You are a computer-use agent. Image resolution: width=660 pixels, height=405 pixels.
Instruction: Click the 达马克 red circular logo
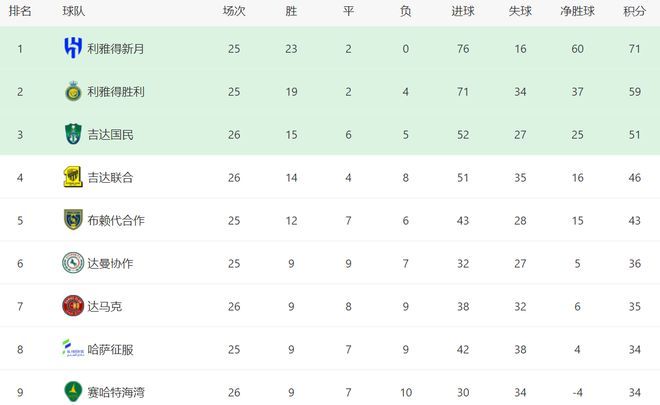pyautogui.click(x=73, y=306)
